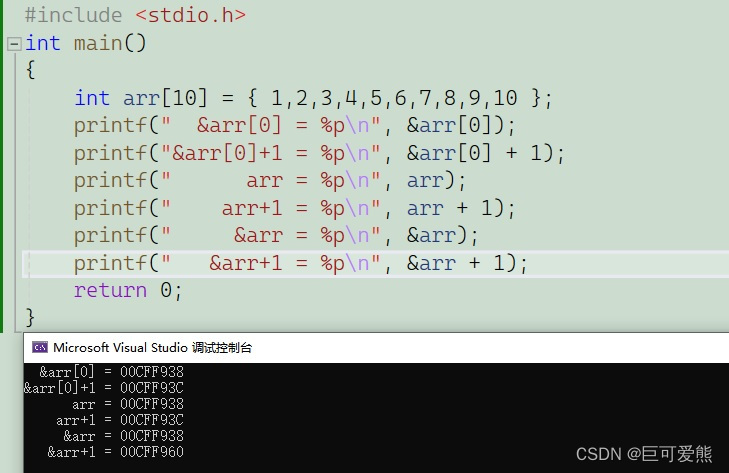Click console output 'arr+1 = 00CFF93C'
This screenshot has height=473, width=729.
tap(120, 420)
